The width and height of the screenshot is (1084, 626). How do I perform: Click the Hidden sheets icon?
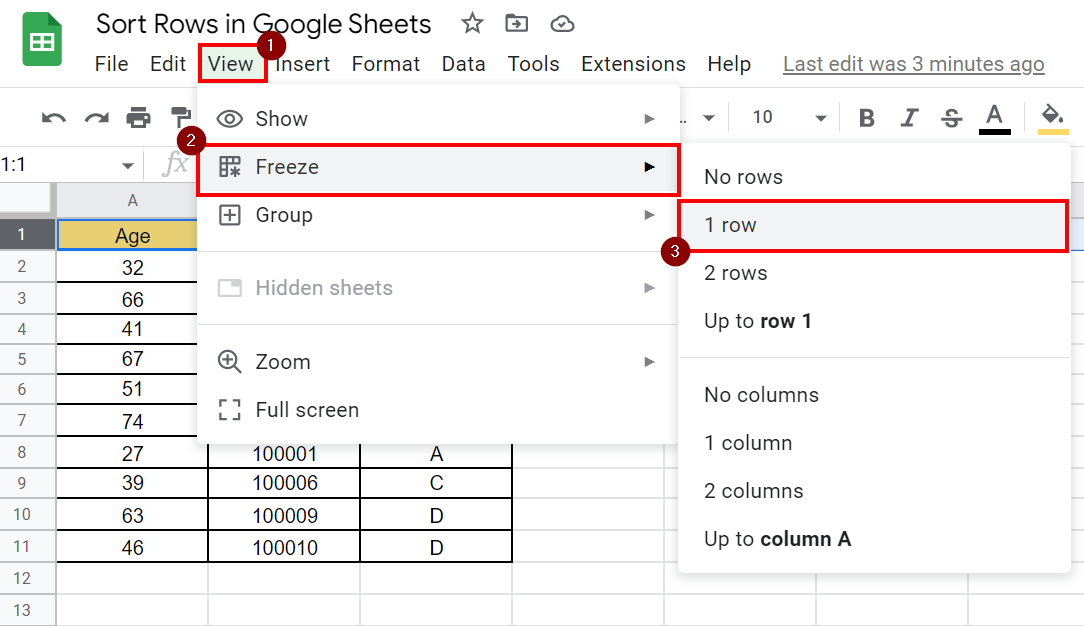pyautogui.click(x=230, y=287)
